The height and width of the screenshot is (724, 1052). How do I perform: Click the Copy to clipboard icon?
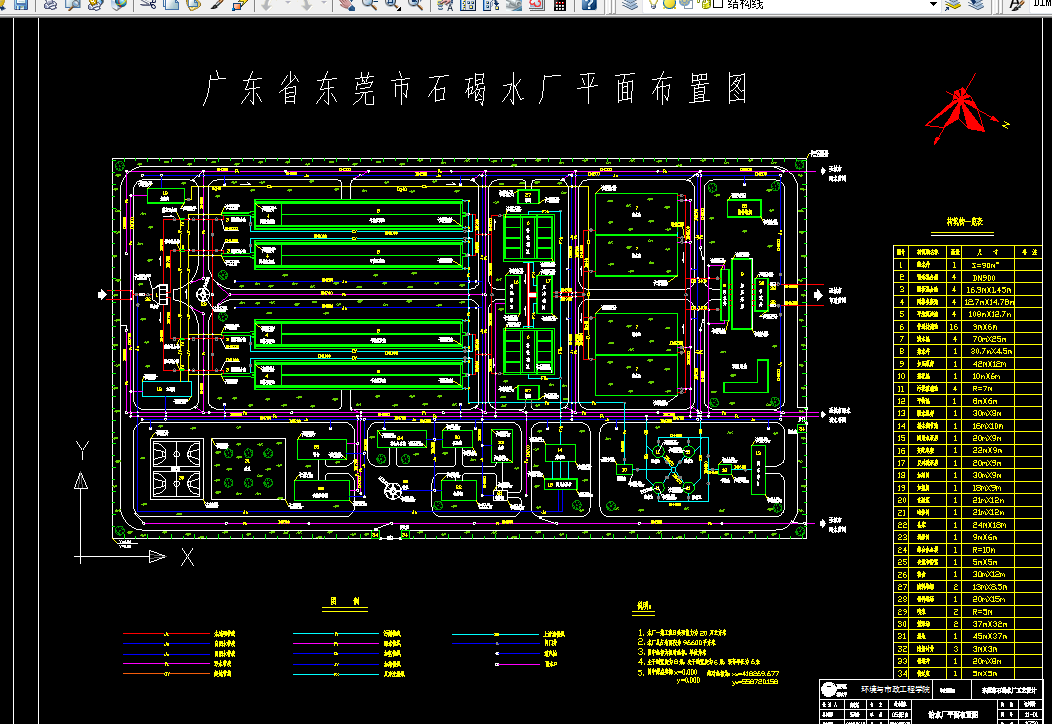click(171, 4)
